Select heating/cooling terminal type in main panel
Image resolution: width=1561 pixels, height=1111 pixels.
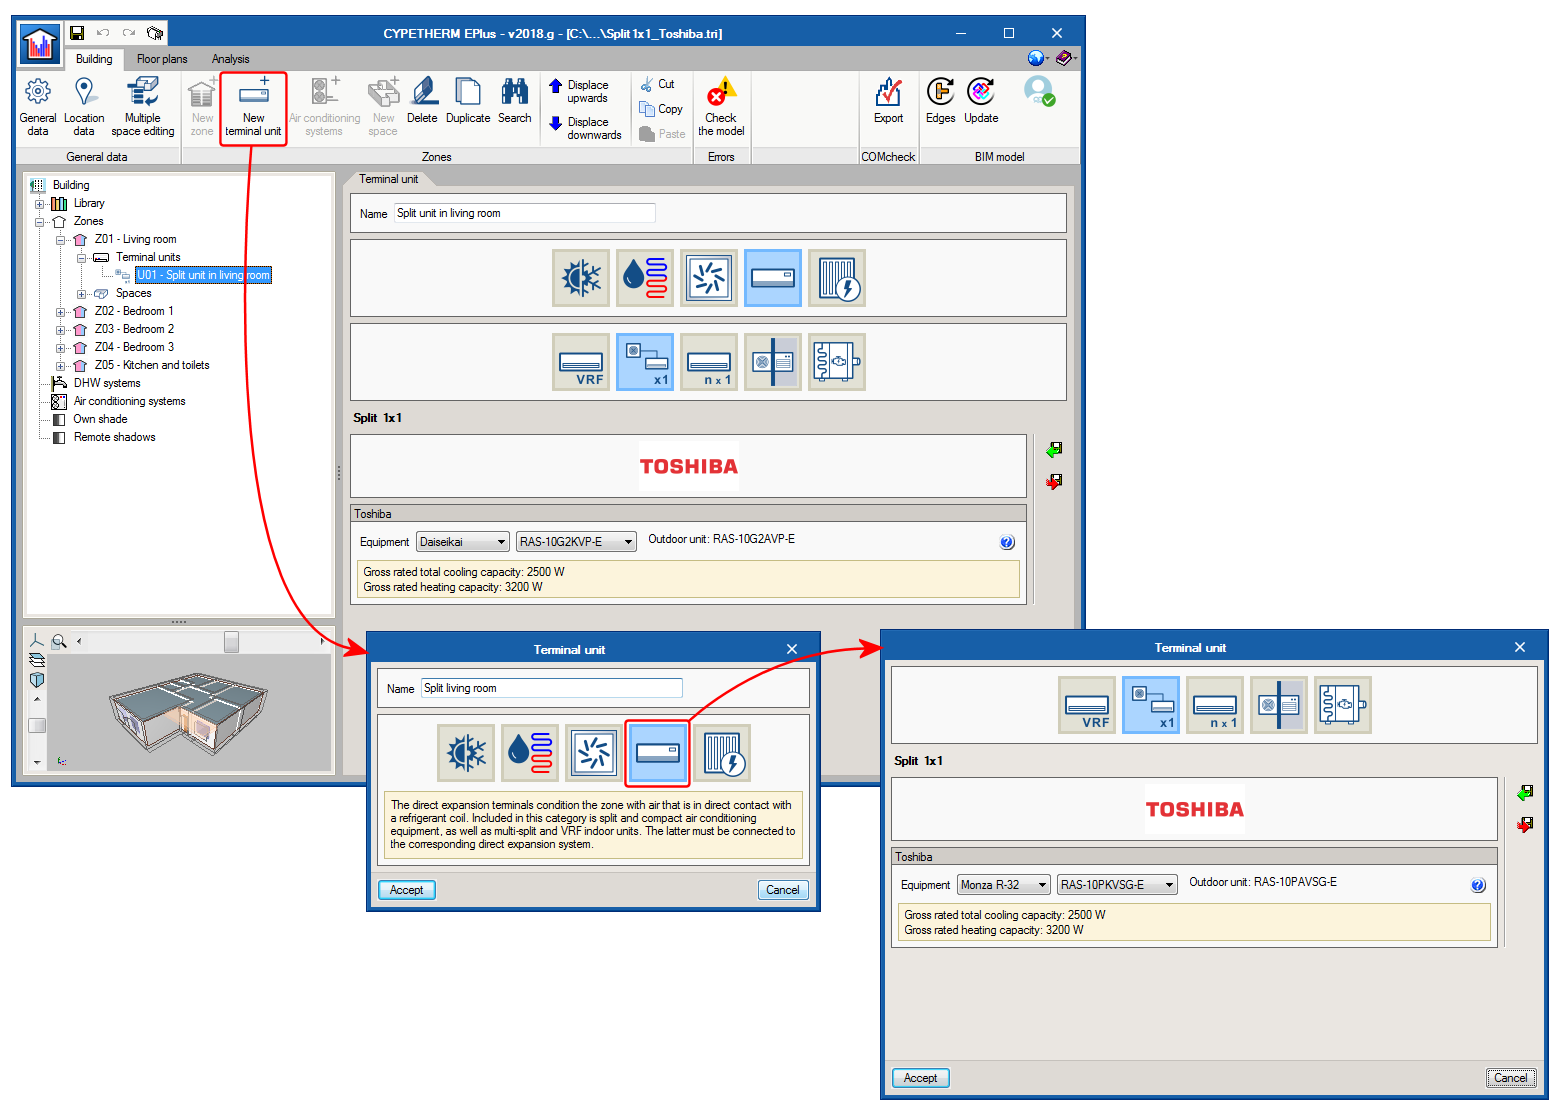click(581, 278)
